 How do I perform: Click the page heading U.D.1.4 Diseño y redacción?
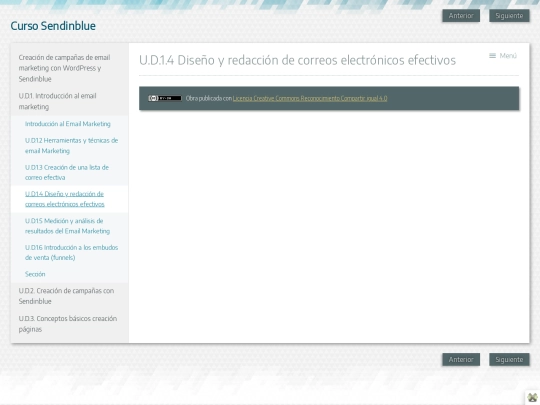point(298,60)
